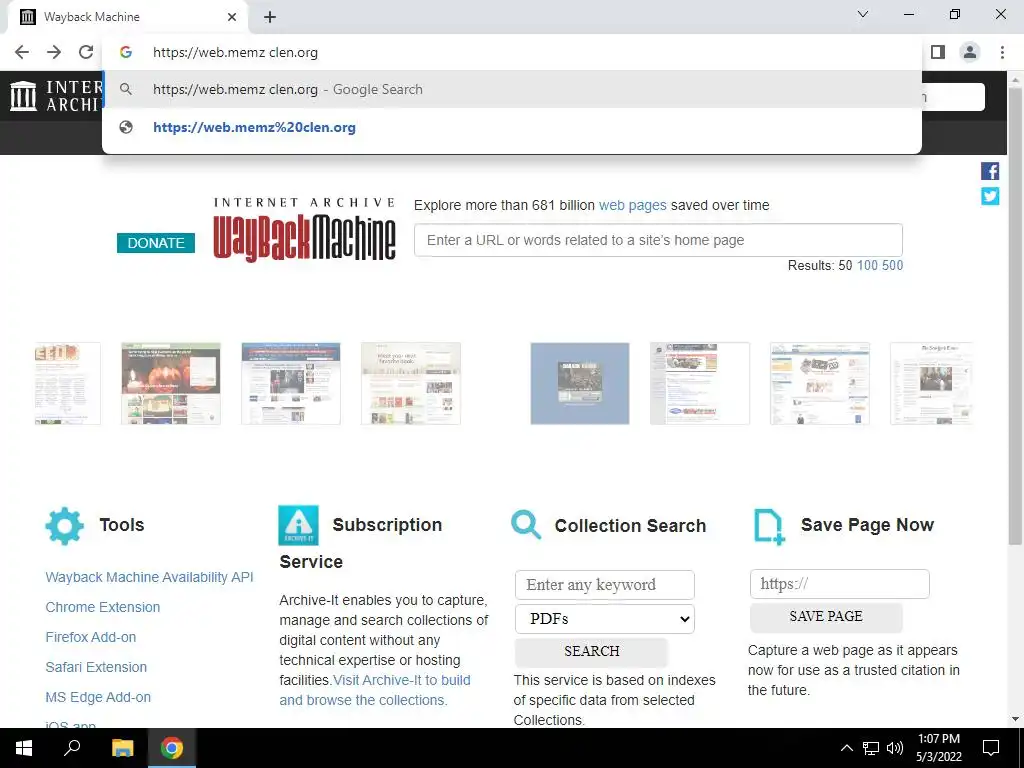Open the network status tray icon
This screenshot has width=1024, height=768.
[x=871, y=748]
